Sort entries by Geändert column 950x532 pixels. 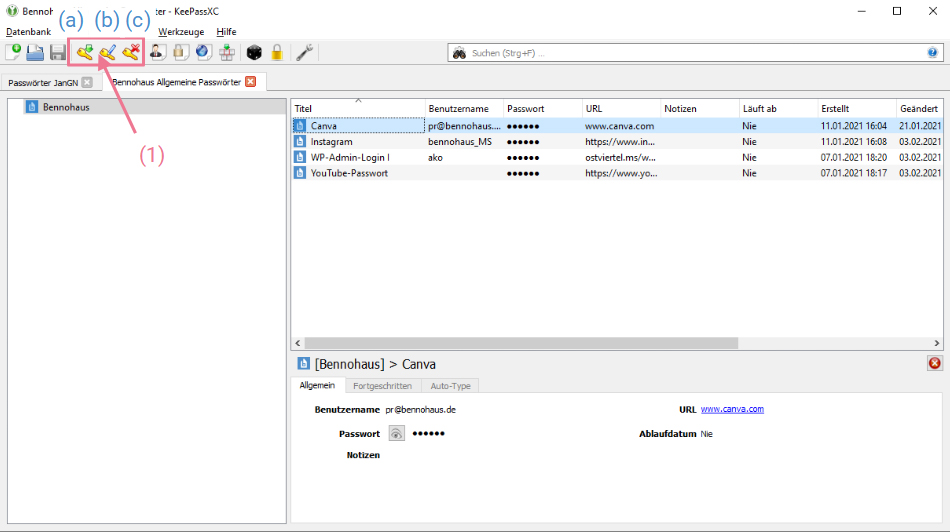(919, 108)
